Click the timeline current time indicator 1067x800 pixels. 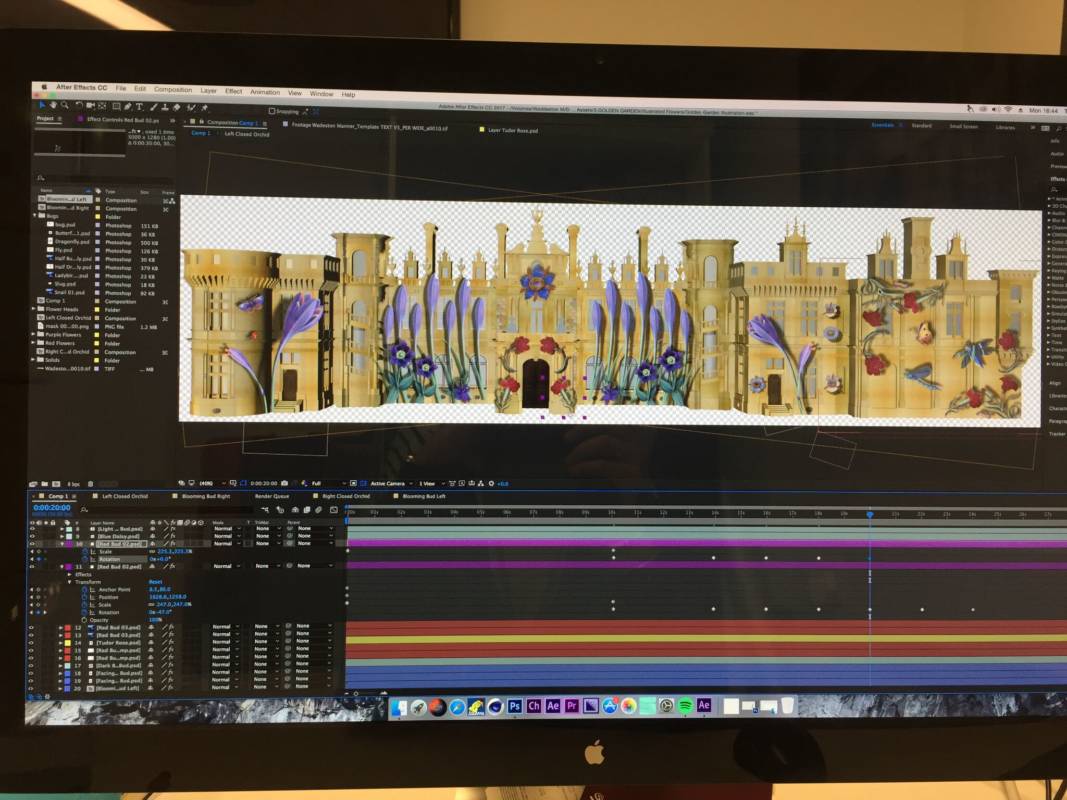[x=870, y=514]
